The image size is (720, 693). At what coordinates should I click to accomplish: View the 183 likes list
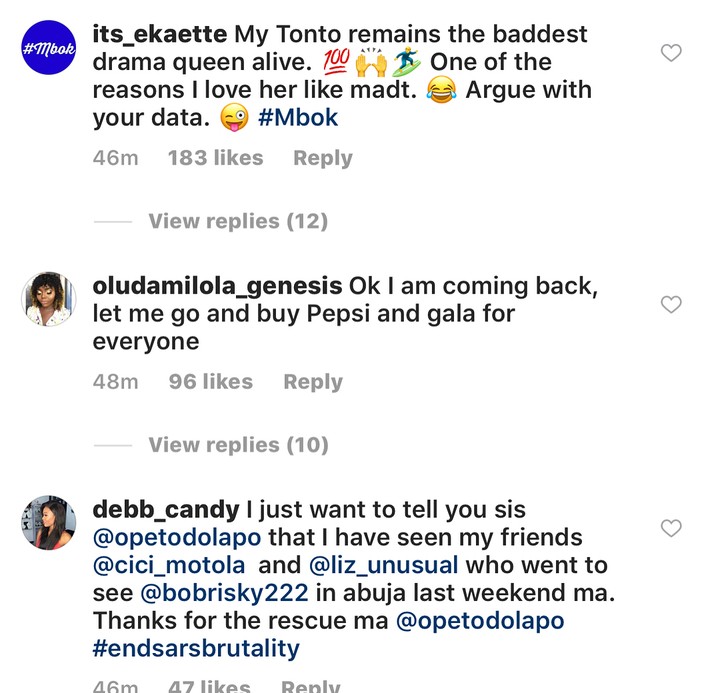215,158
